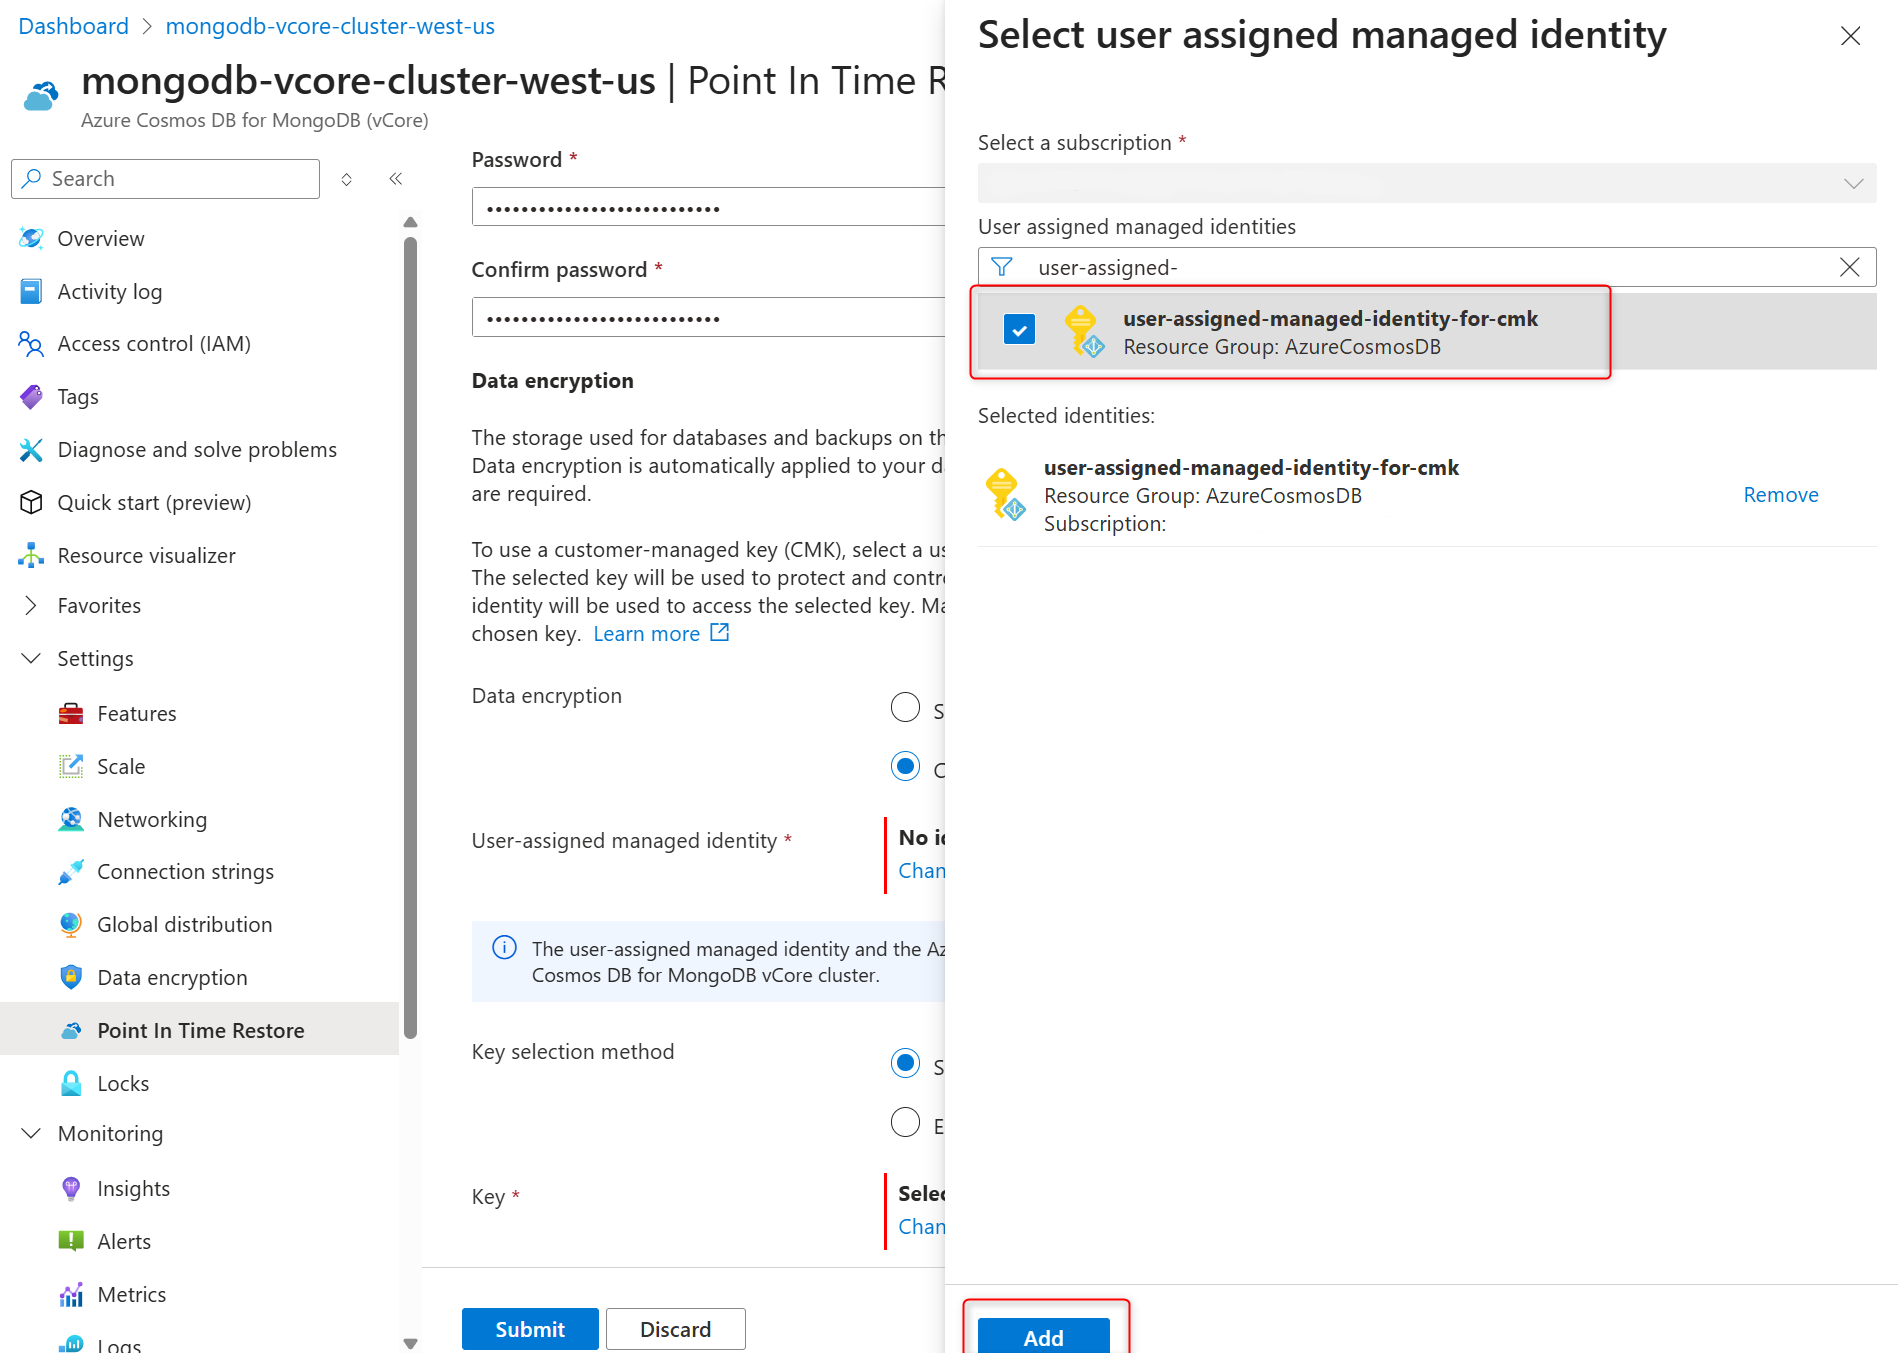Viewport: 1898px width, 1353px height.
Task: Go to Dashboard breadcrumb link
Action: click(x=74, y=26)
